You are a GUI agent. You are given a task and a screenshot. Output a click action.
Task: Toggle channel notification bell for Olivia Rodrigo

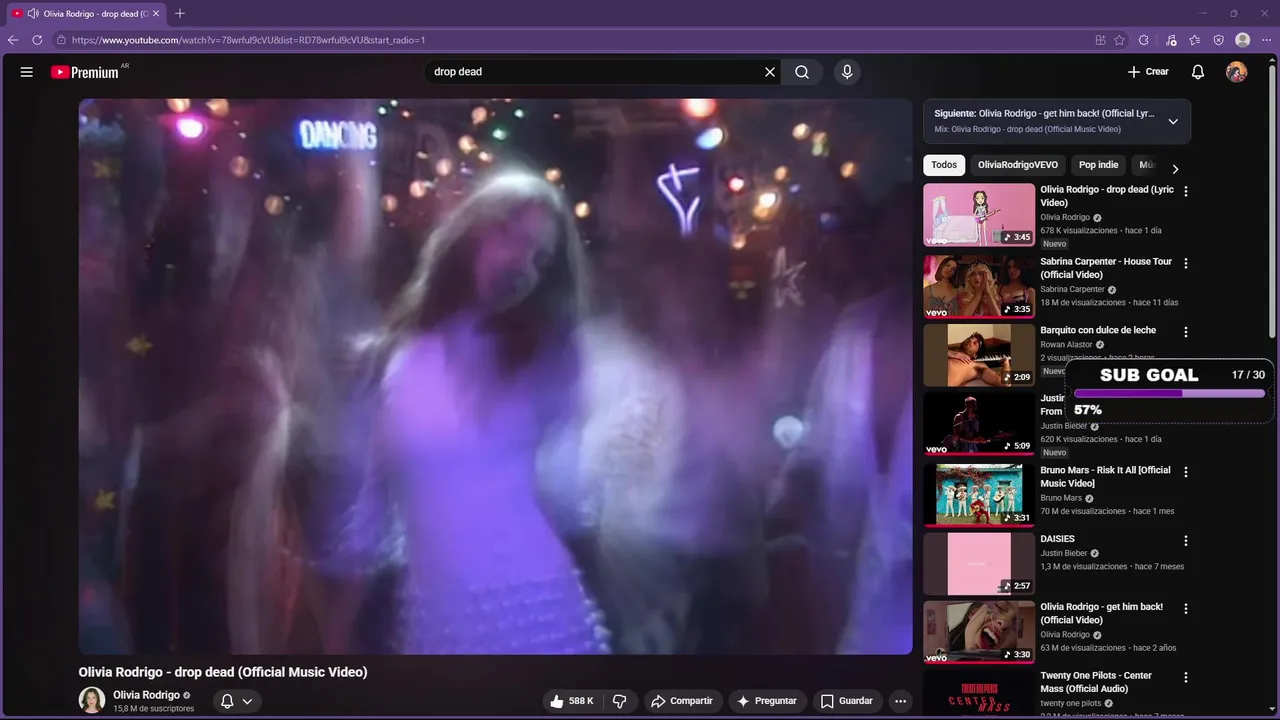point(227,701)
